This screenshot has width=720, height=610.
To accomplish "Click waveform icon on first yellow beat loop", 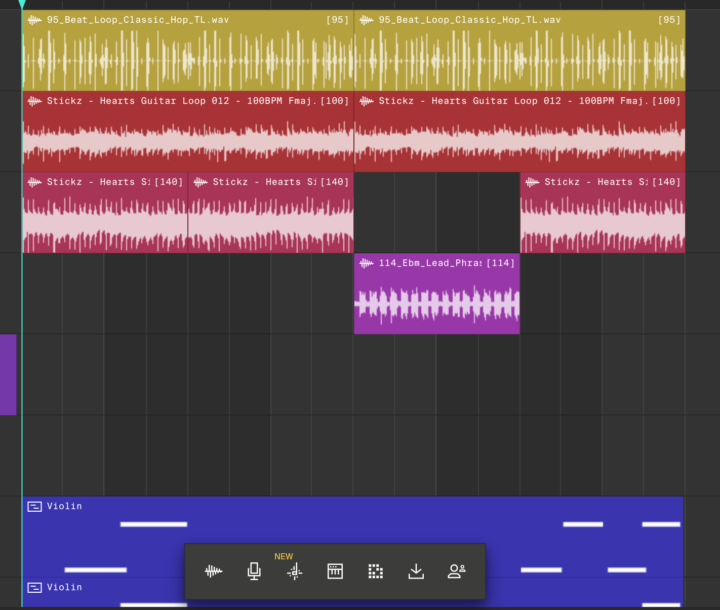I will 34,20.
